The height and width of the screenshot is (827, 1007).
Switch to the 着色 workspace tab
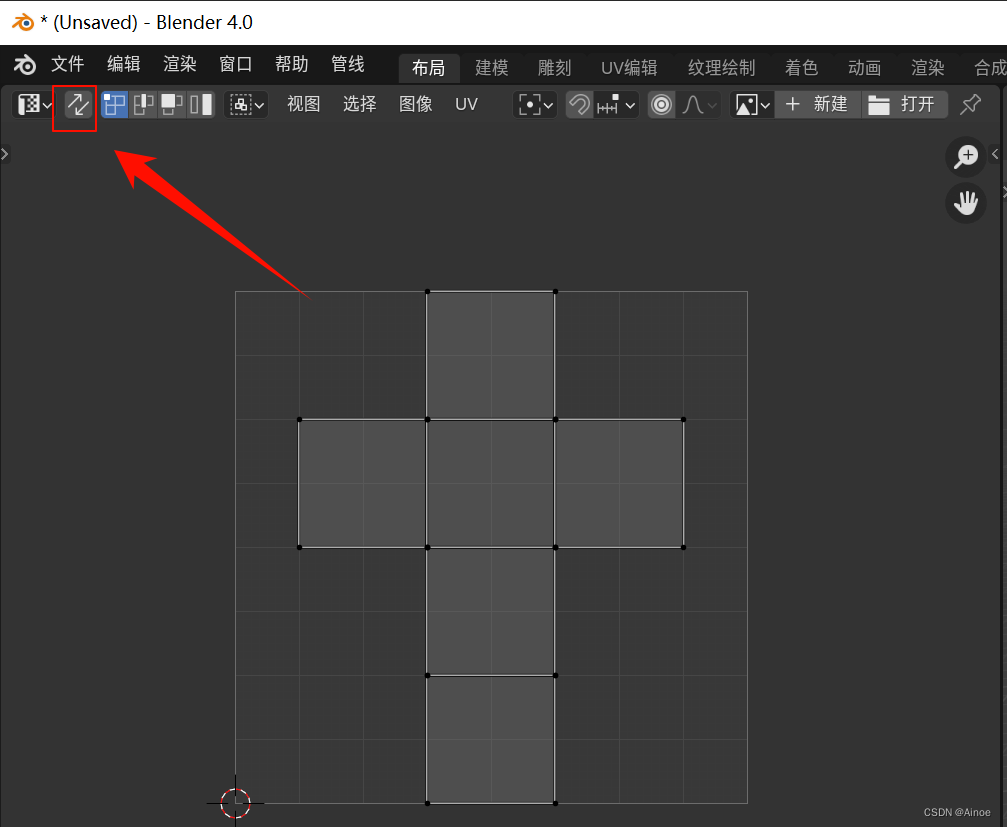801,67
